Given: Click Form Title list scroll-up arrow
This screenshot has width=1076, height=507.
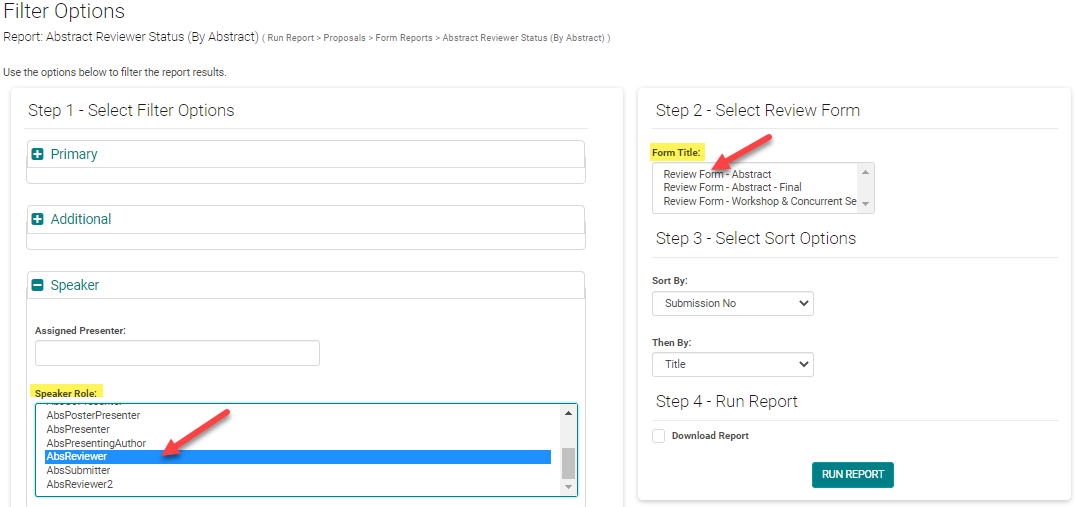Looking at the screenshot, I should [865, 172].
